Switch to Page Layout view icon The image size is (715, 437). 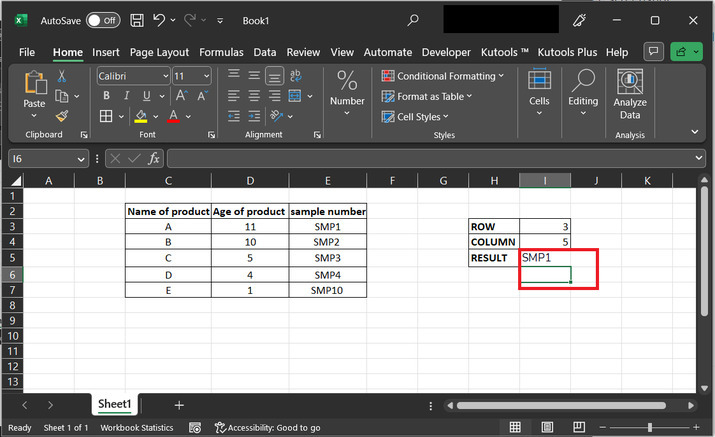[544, 427]
